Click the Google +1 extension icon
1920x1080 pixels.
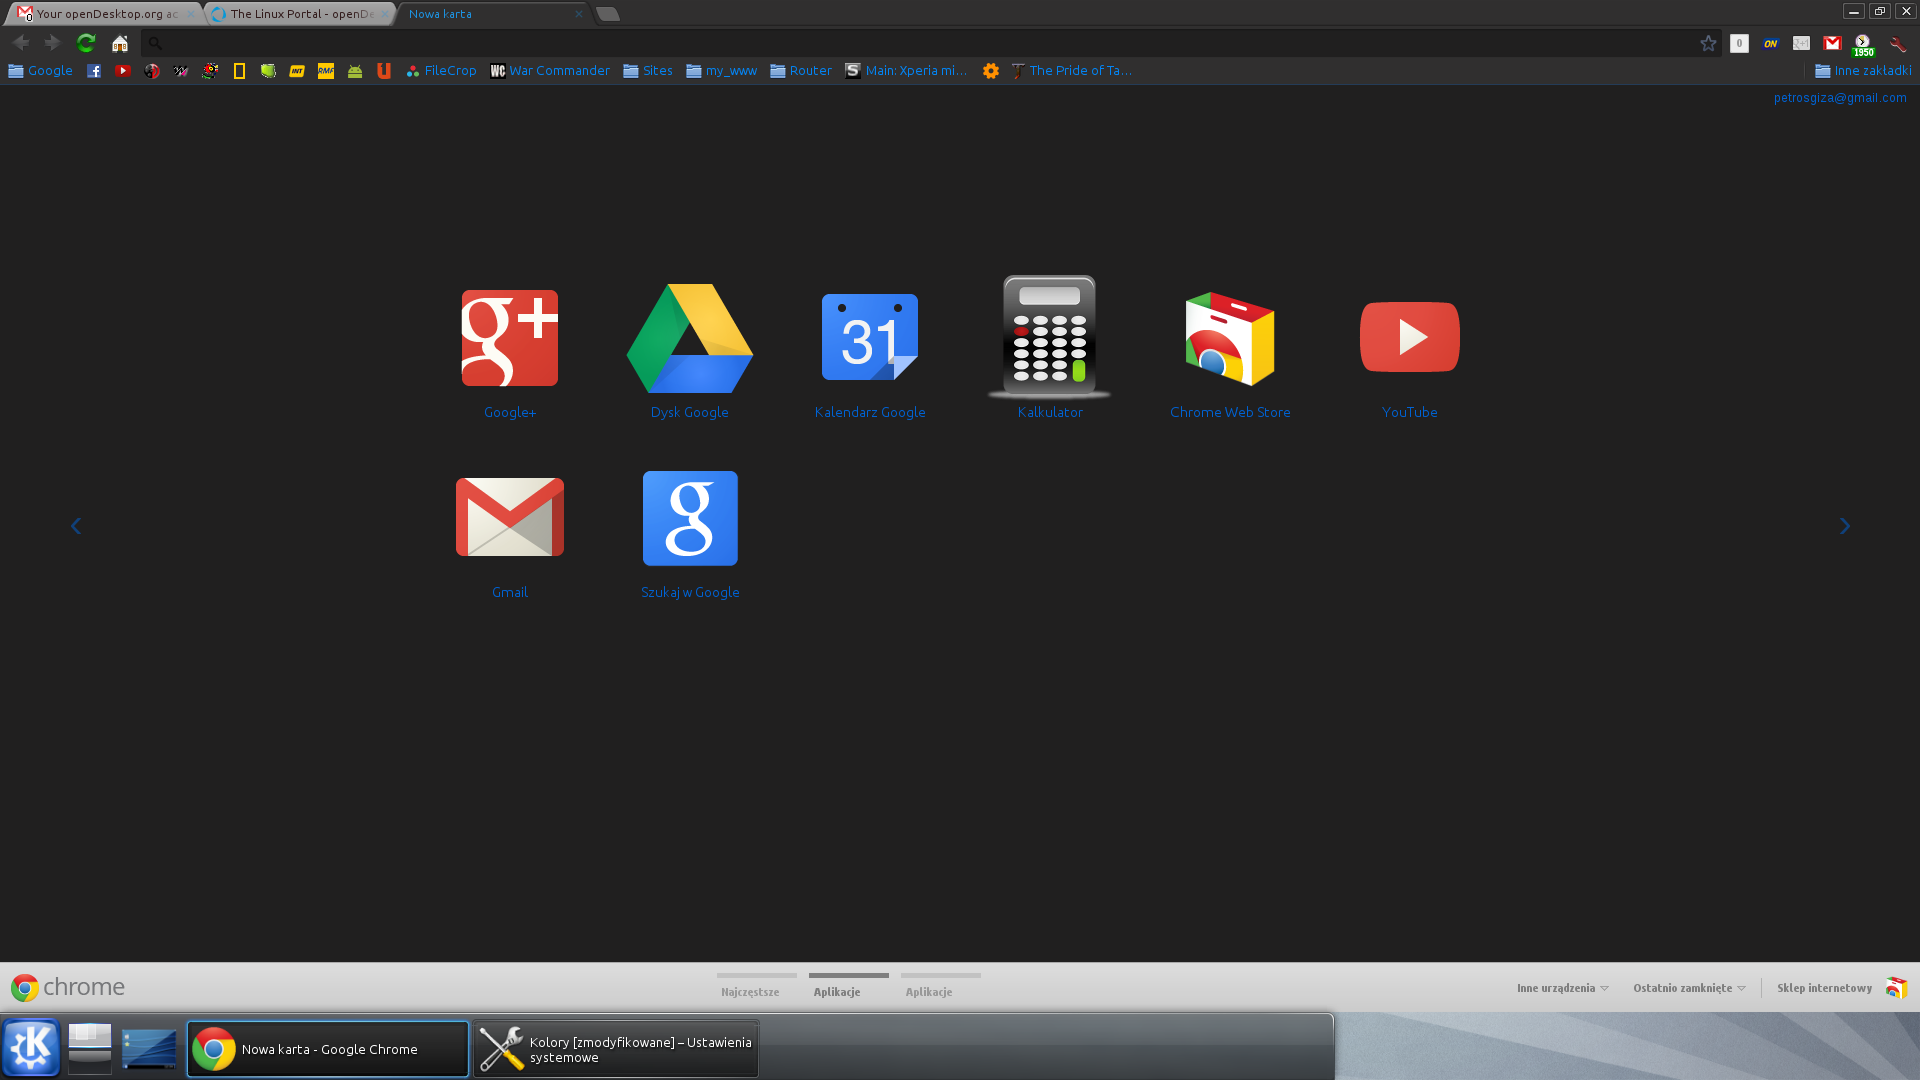pos(1802,43)
